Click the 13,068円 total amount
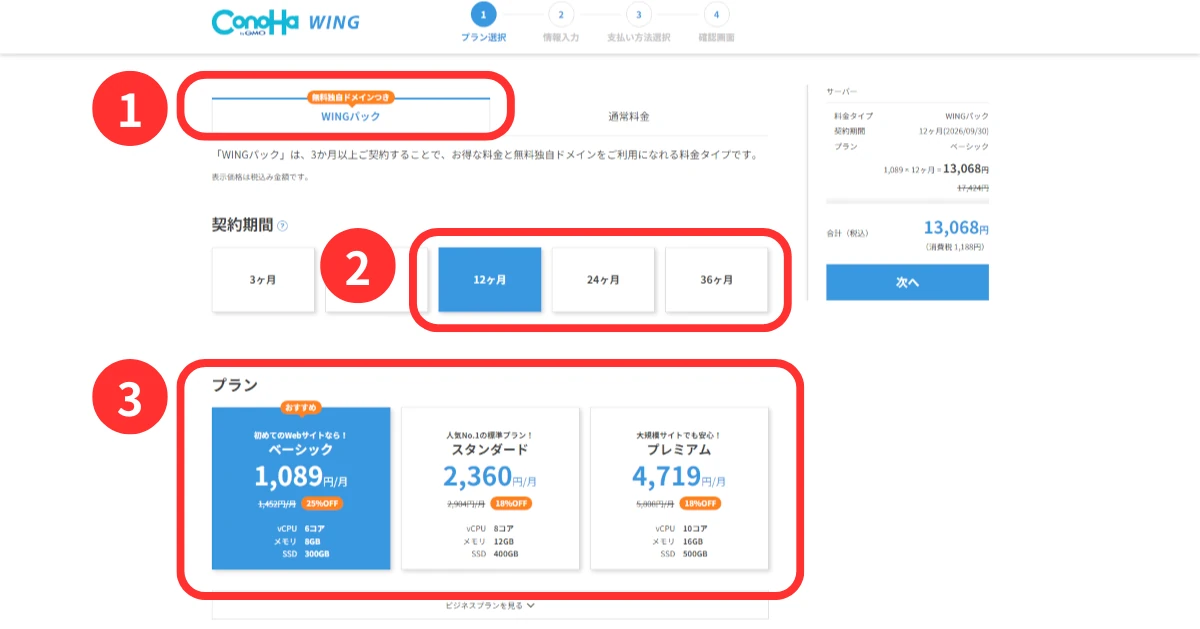1200x629 pixels. [x=956, y=228]
